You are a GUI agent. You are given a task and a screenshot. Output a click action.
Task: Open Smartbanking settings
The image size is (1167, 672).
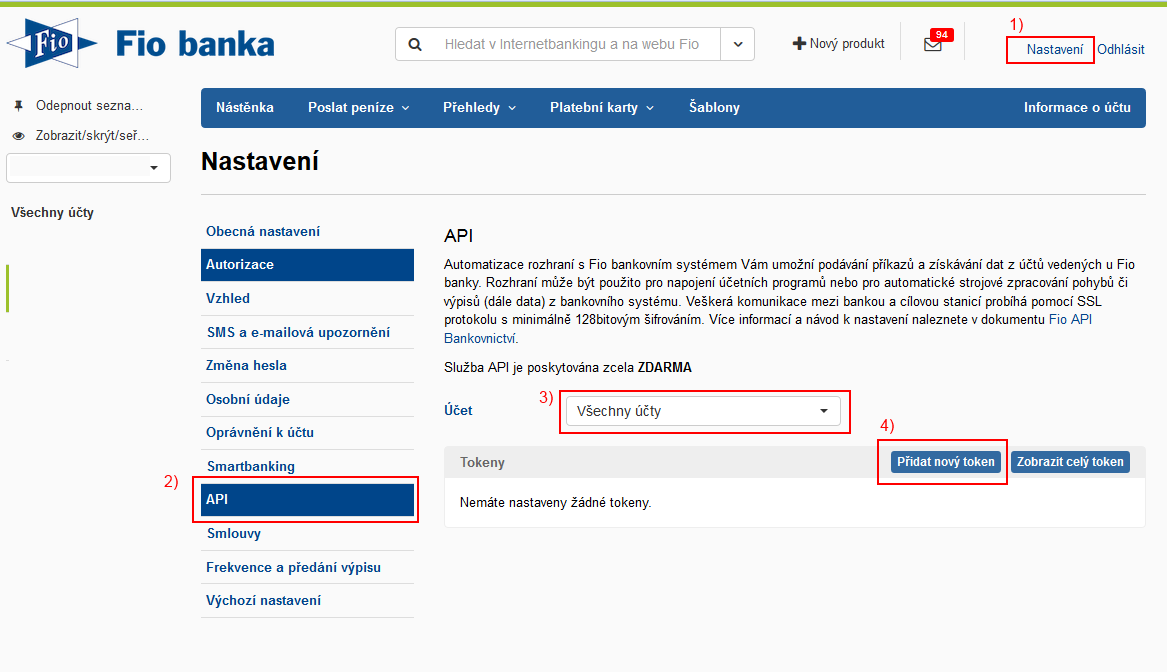tap(307, 467)
